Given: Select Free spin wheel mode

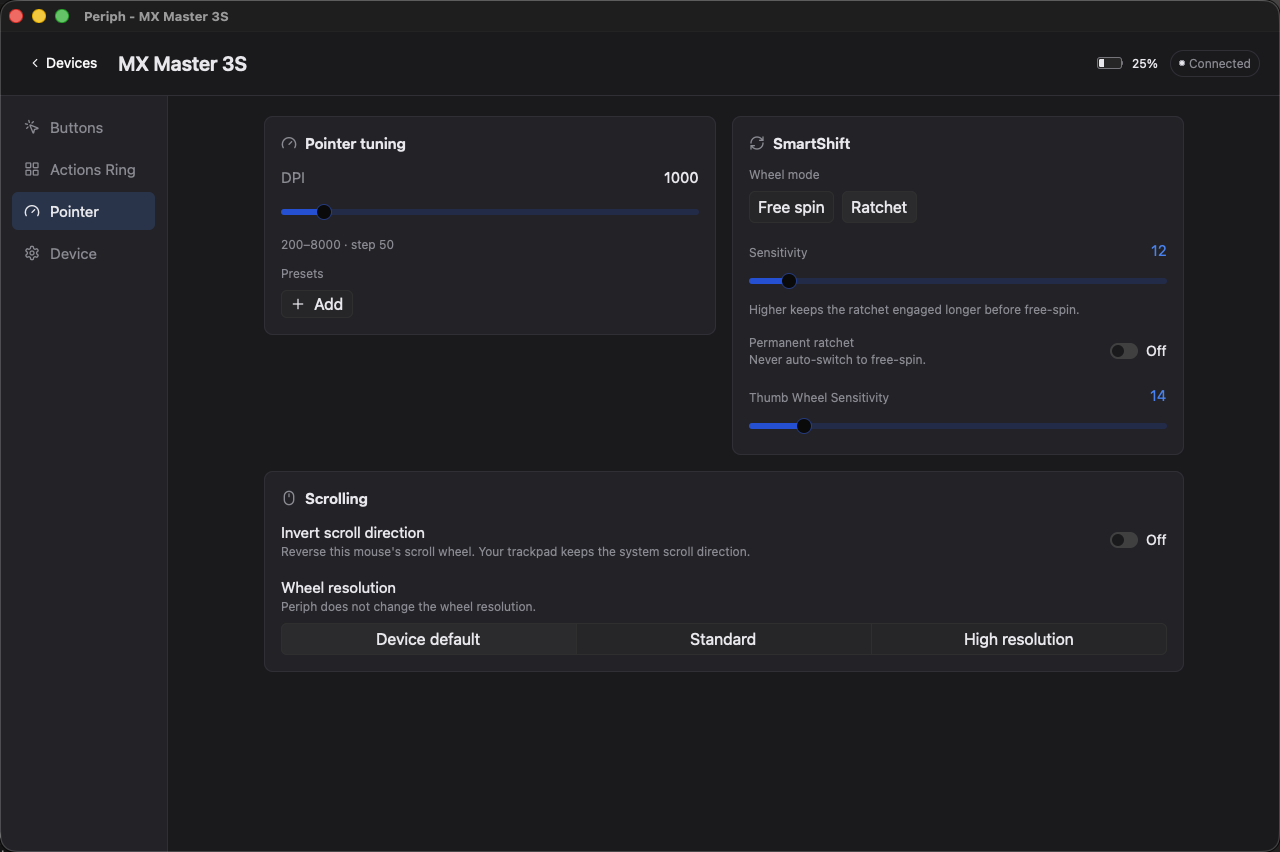Looking at the screenshot, I should tap(791, 207).
